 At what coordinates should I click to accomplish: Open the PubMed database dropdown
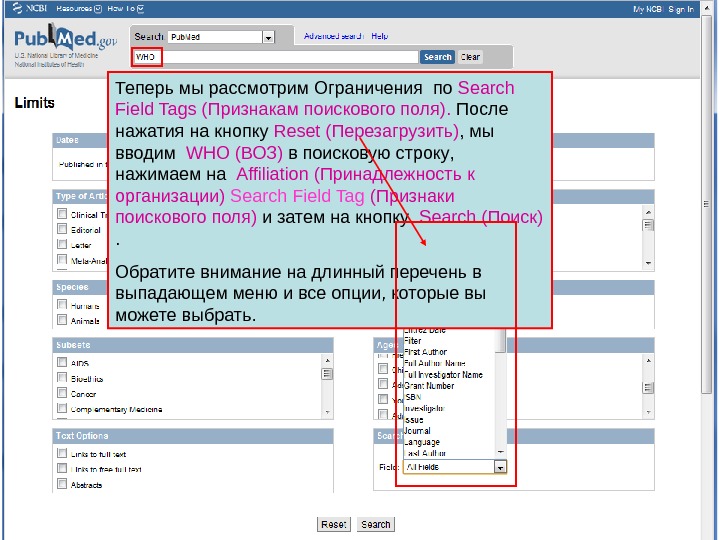coord(268,37)
